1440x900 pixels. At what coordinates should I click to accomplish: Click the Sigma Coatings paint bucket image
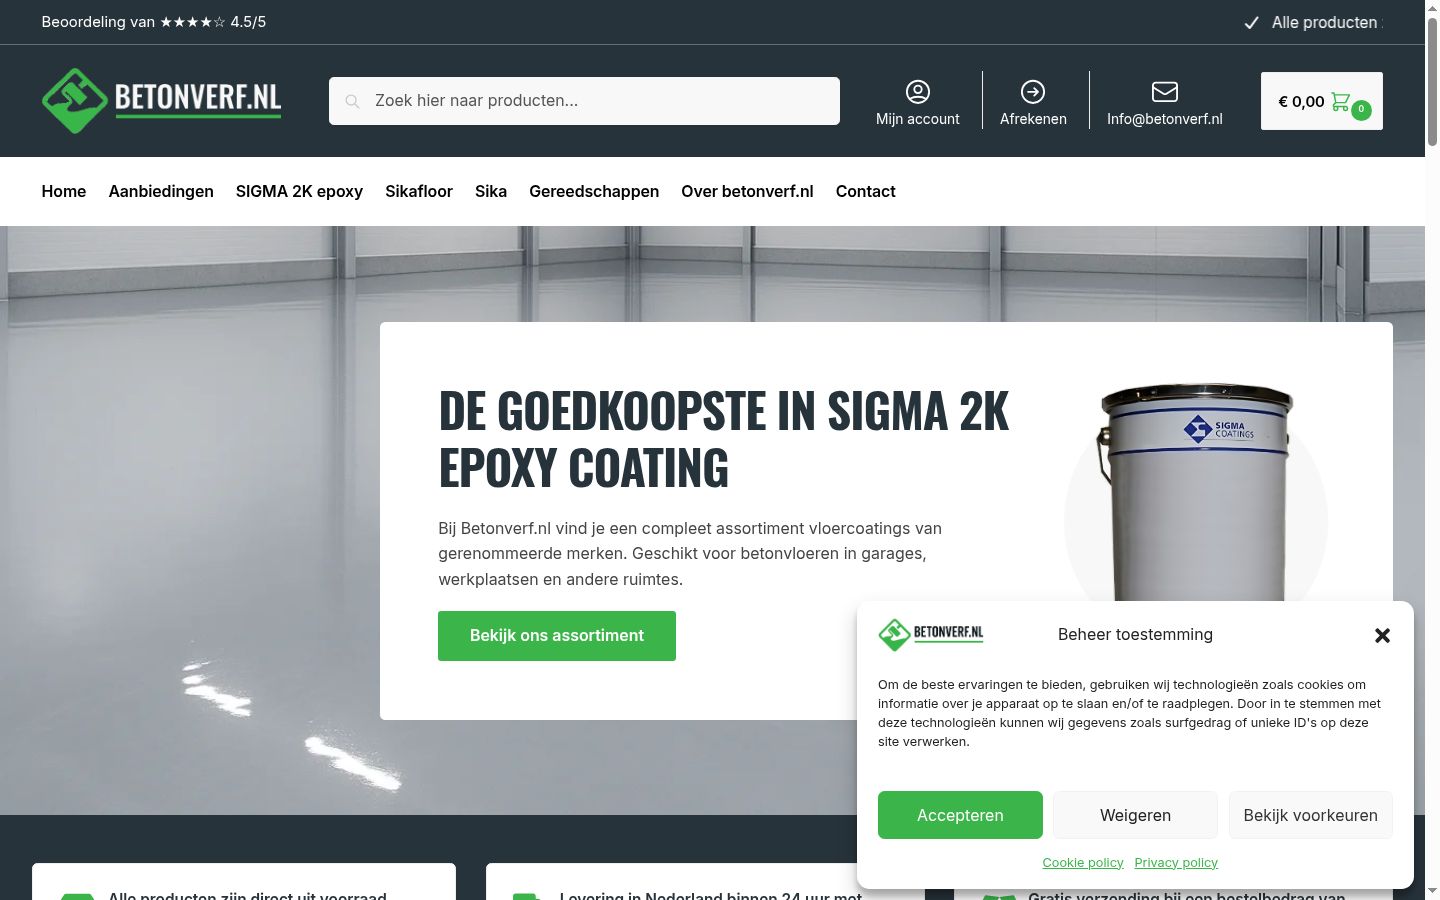(x=1196, y=492)
